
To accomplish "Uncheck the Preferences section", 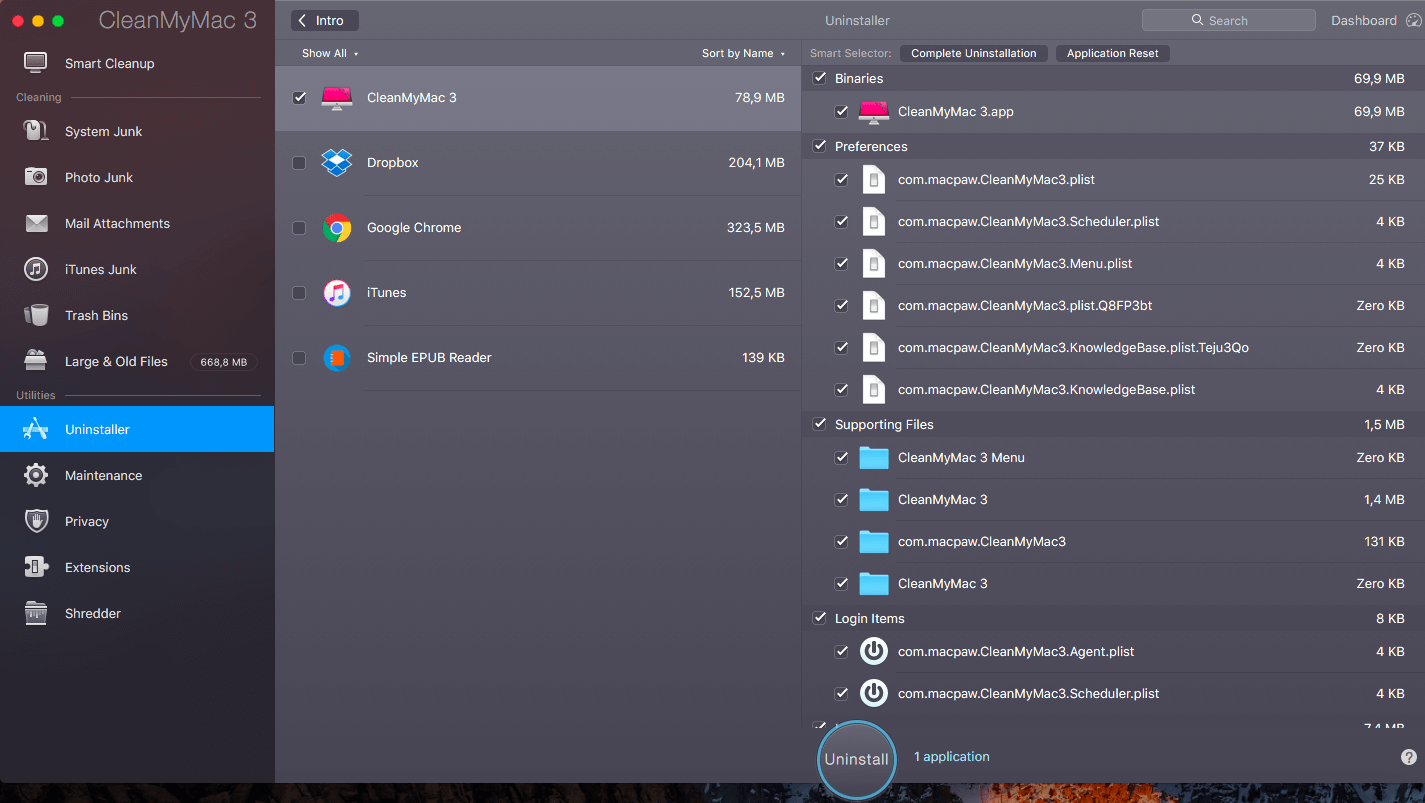I will 820,146.
